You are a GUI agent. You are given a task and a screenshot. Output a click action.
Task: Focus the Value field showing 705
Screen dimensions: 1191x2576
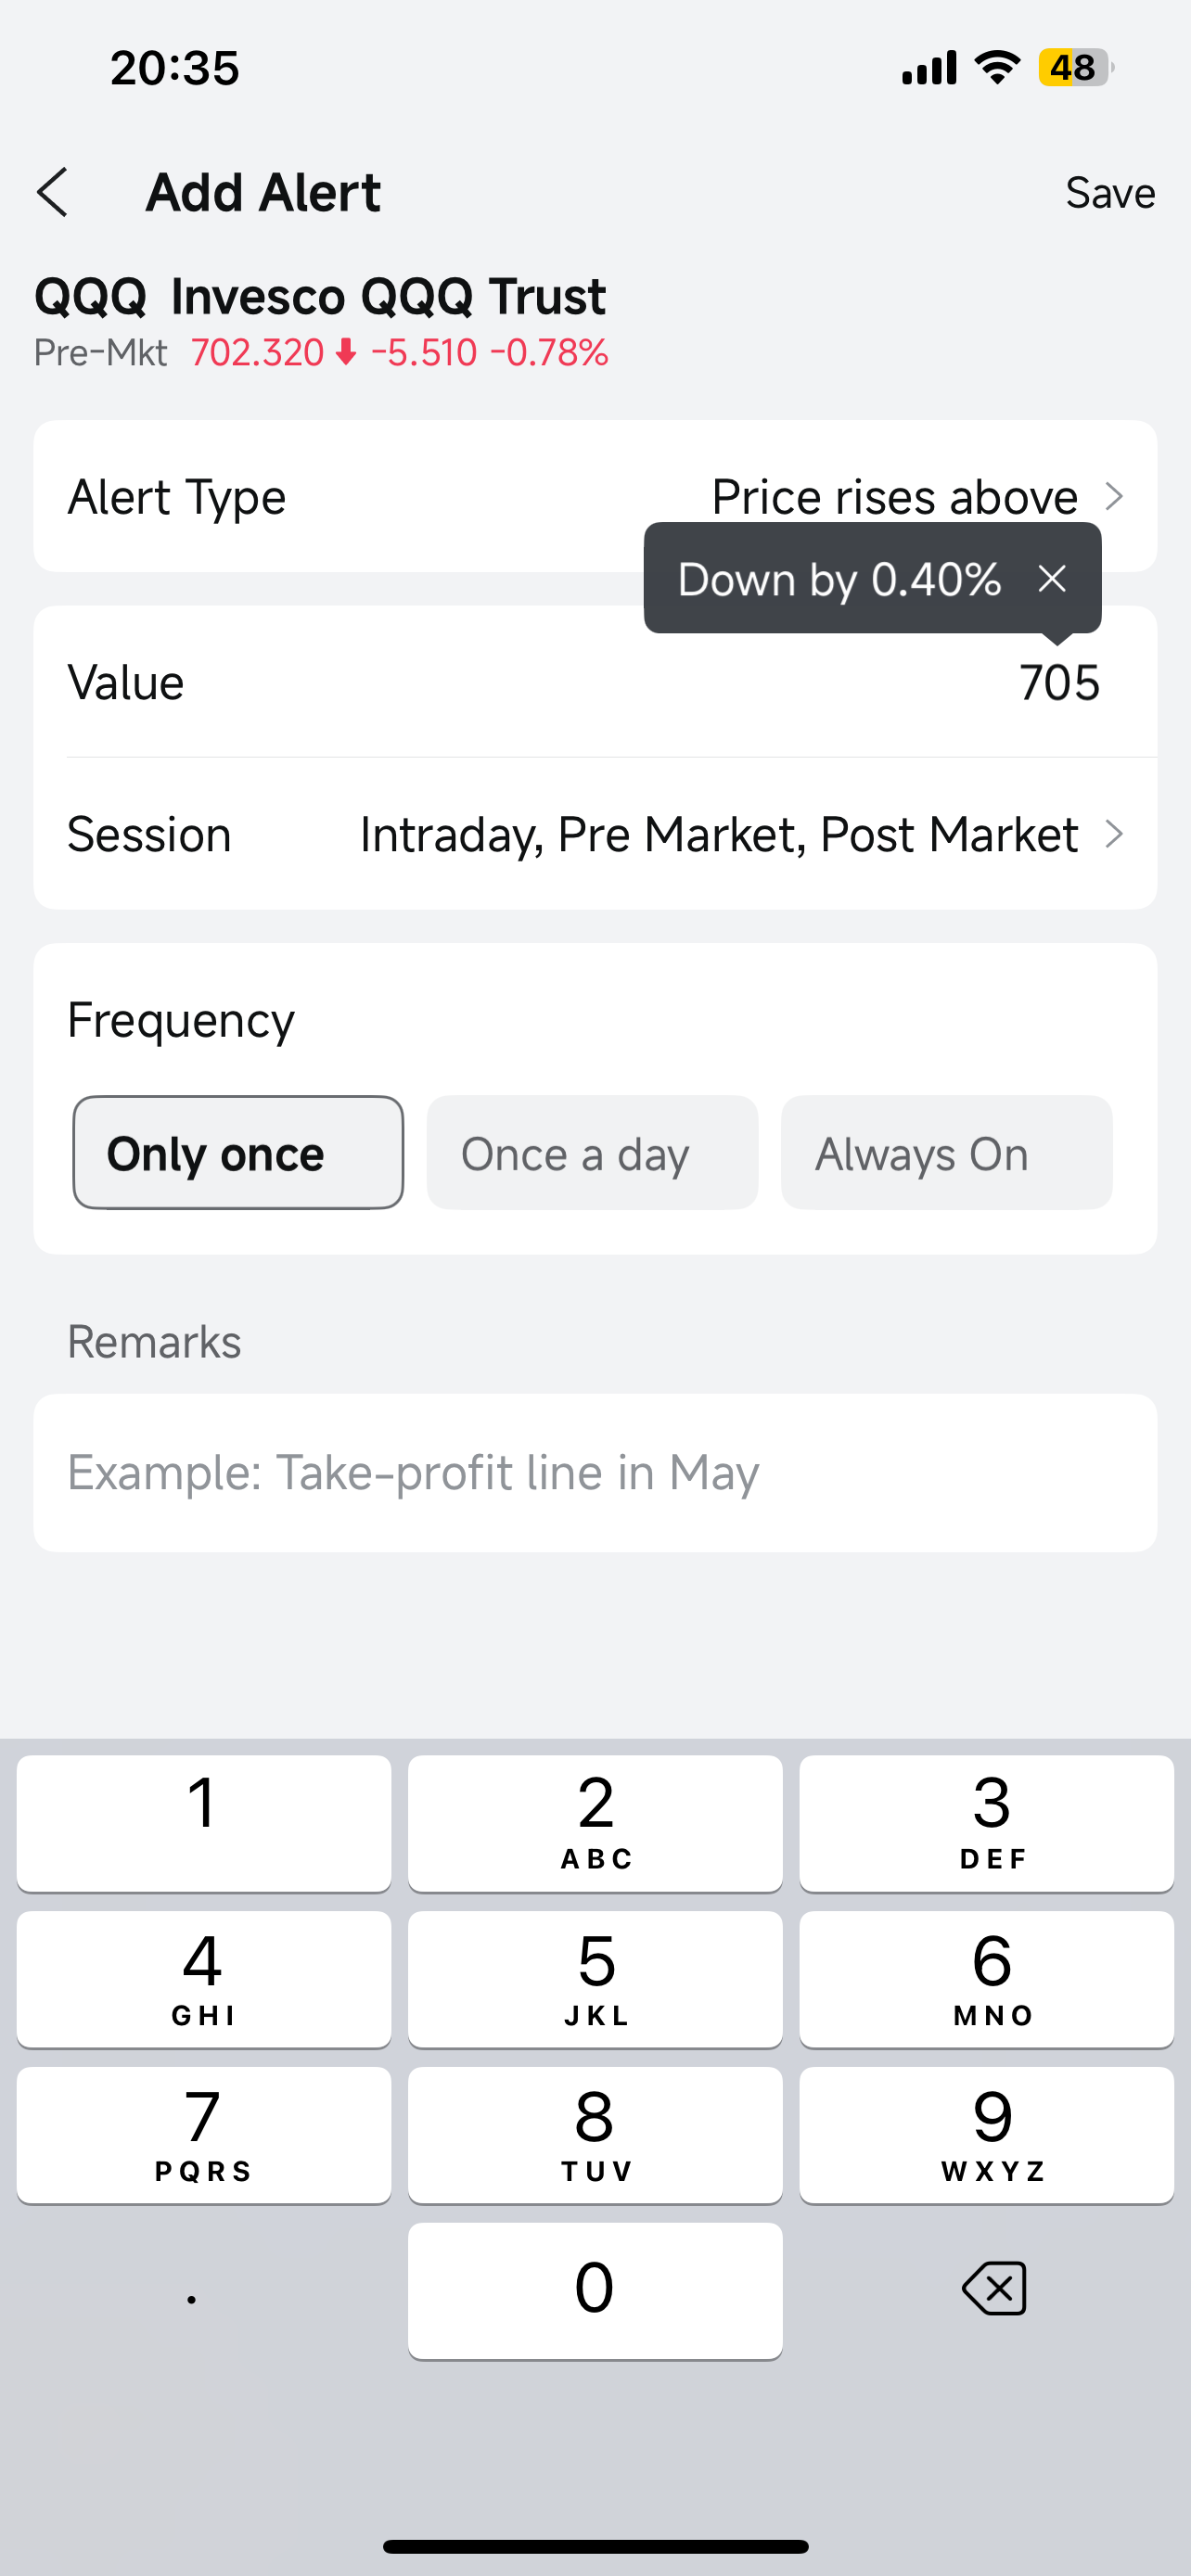595,682
